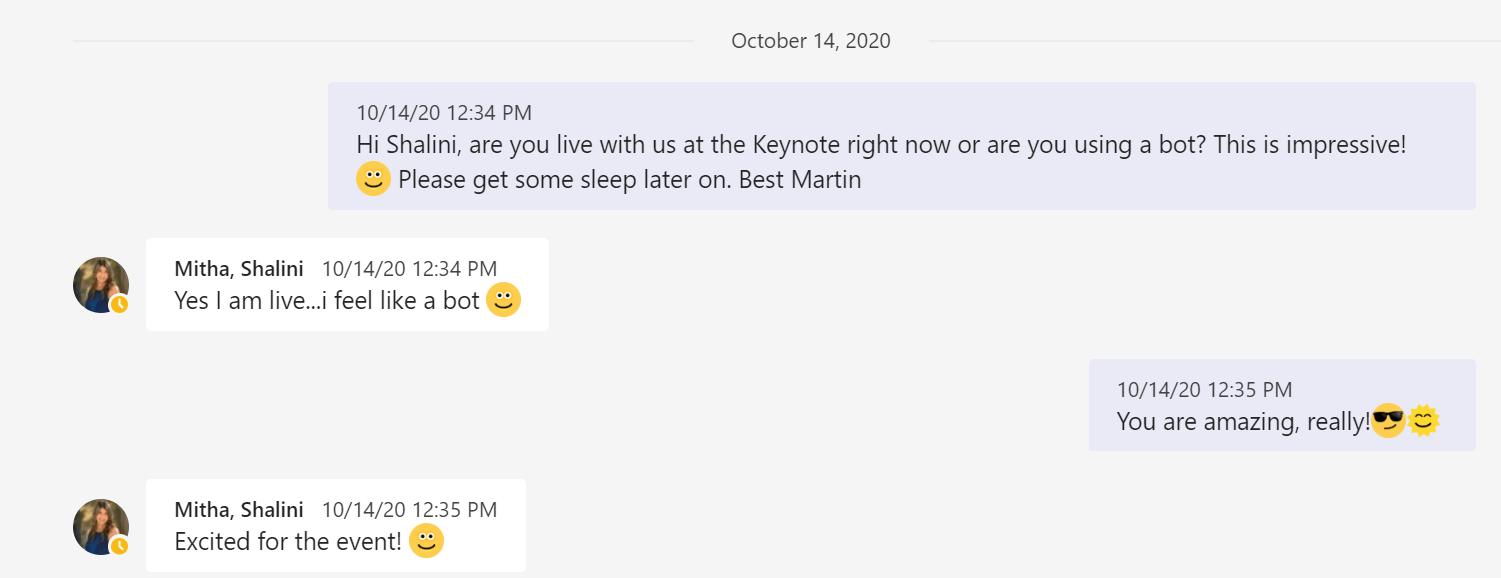Open Shalini's avatar beside "Yes I am live"

click(100, 284)
